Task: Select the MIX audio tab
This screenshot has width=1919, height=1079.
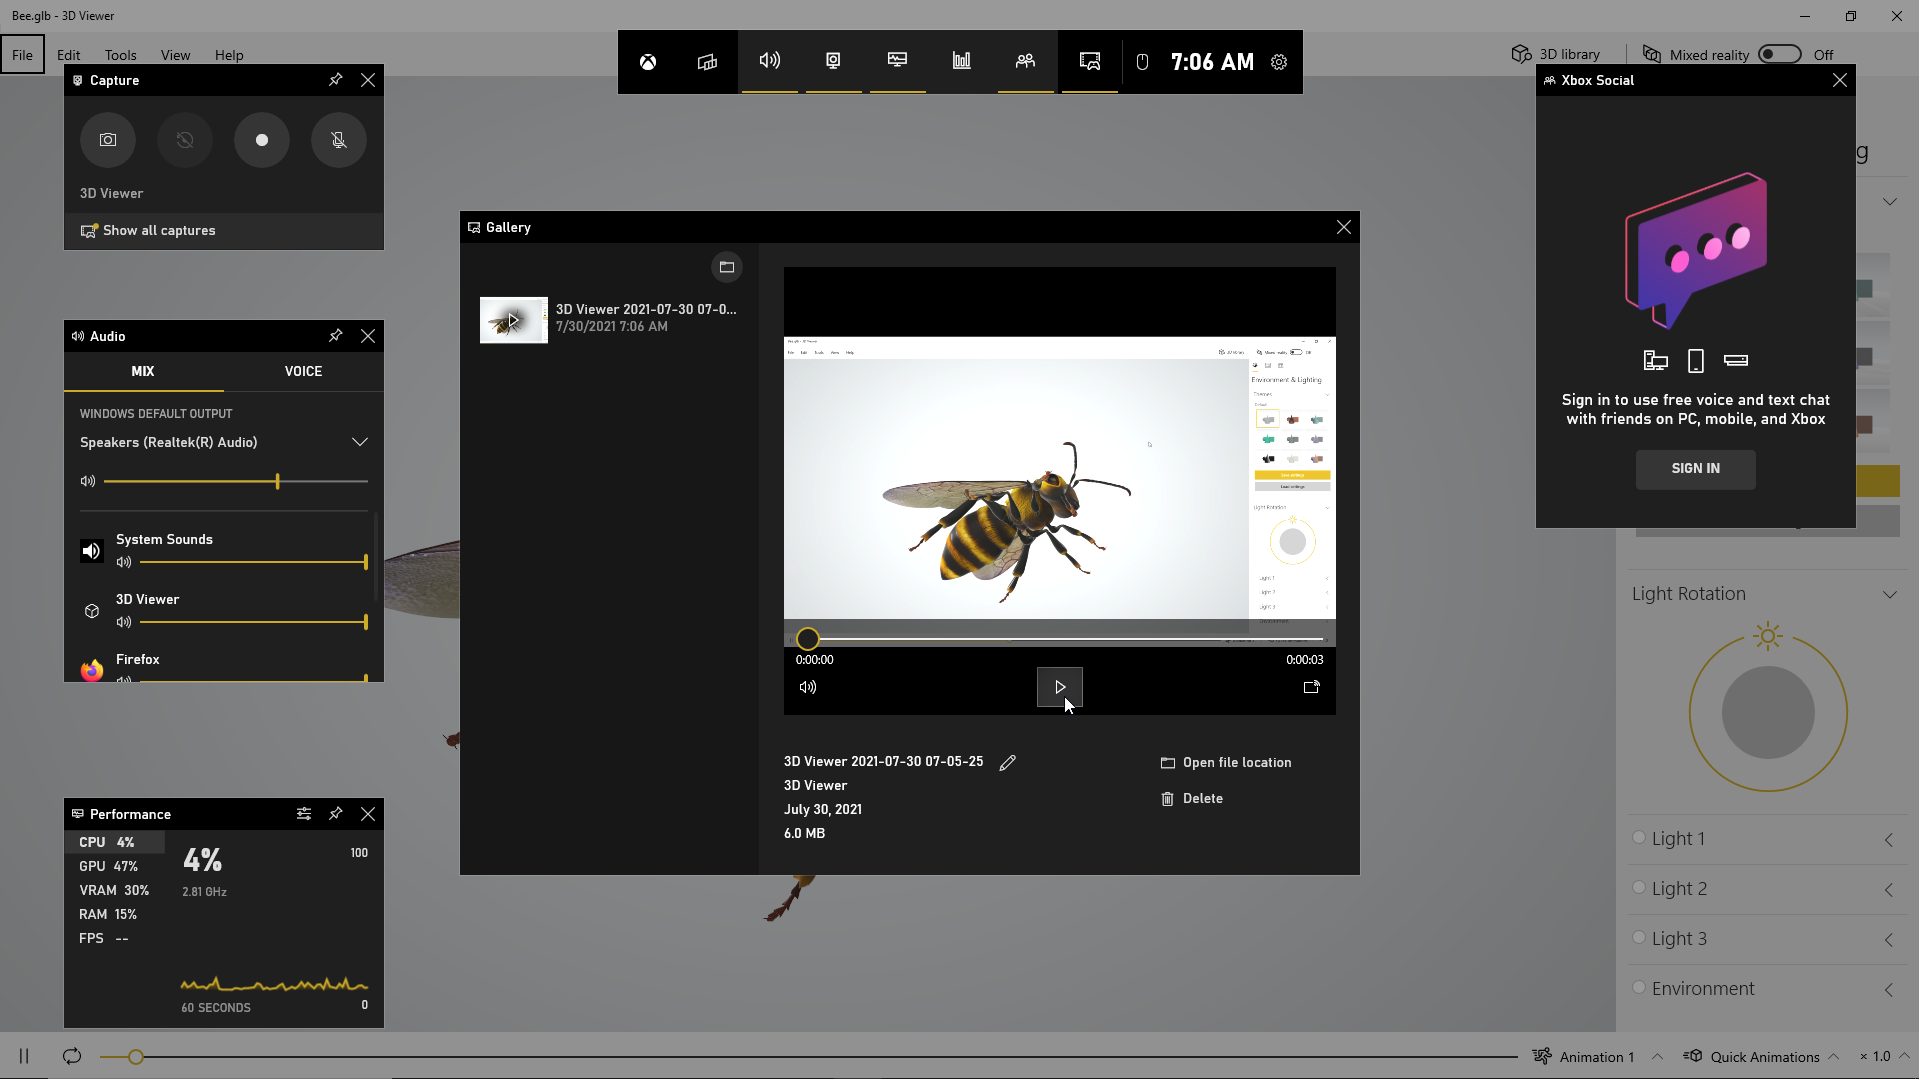Action: coord(143,371)
